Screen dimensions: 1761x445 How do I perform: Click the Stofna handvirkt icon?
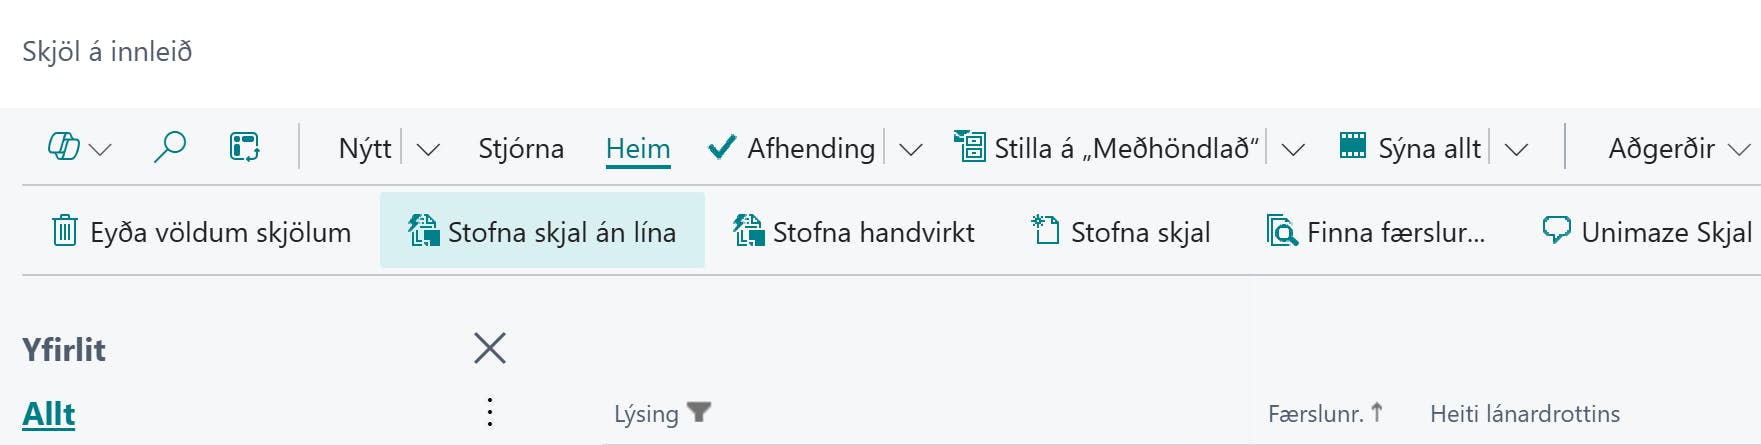(748, 231)
